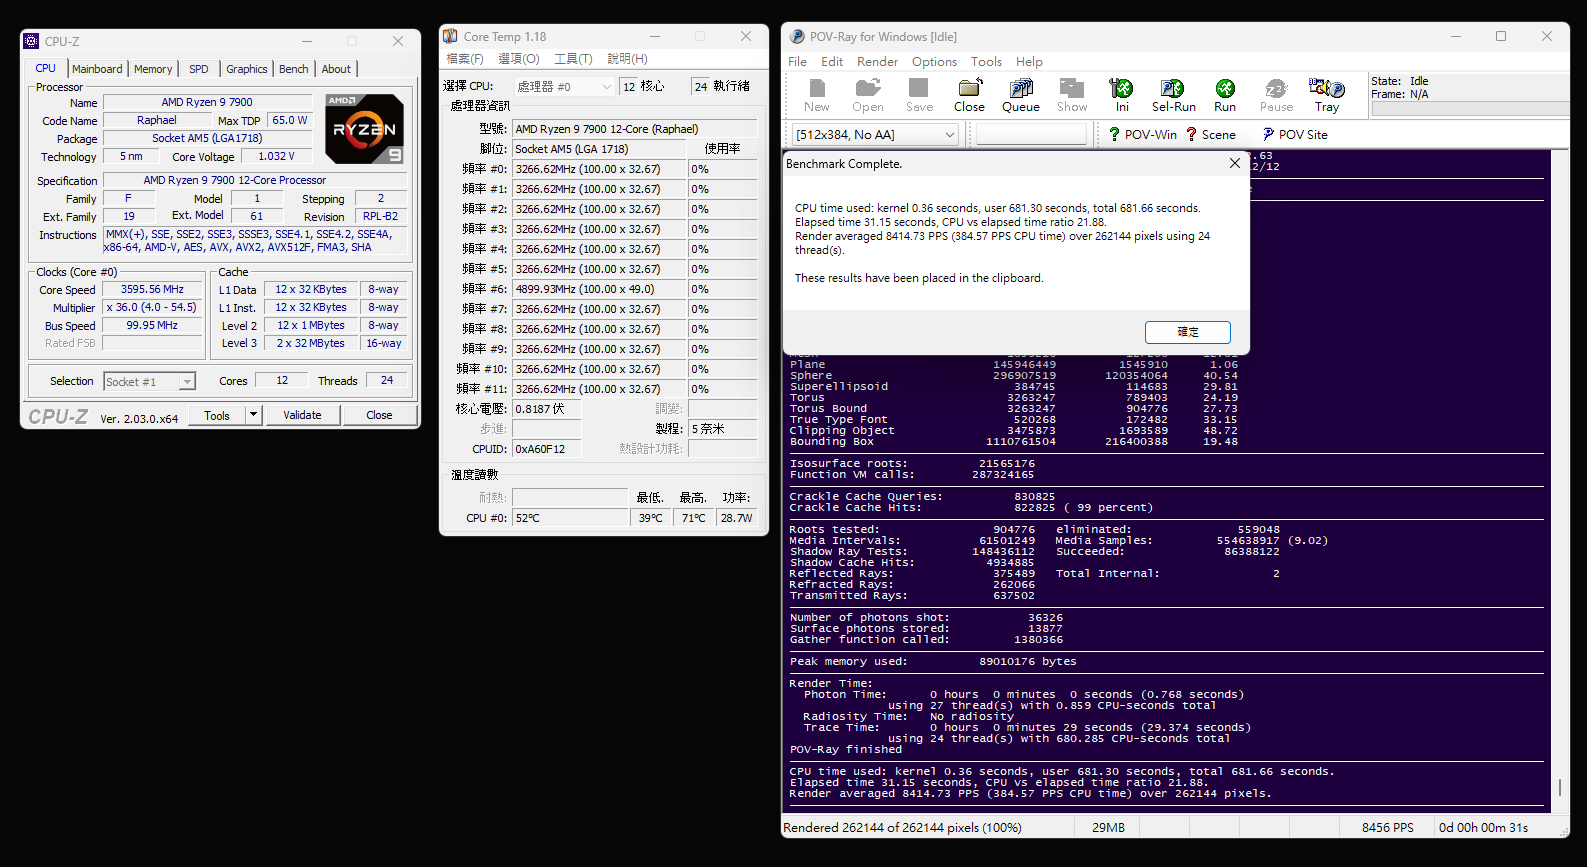
Task: Click the POV-Ray command line input field
Action: tap(1031, 134)
